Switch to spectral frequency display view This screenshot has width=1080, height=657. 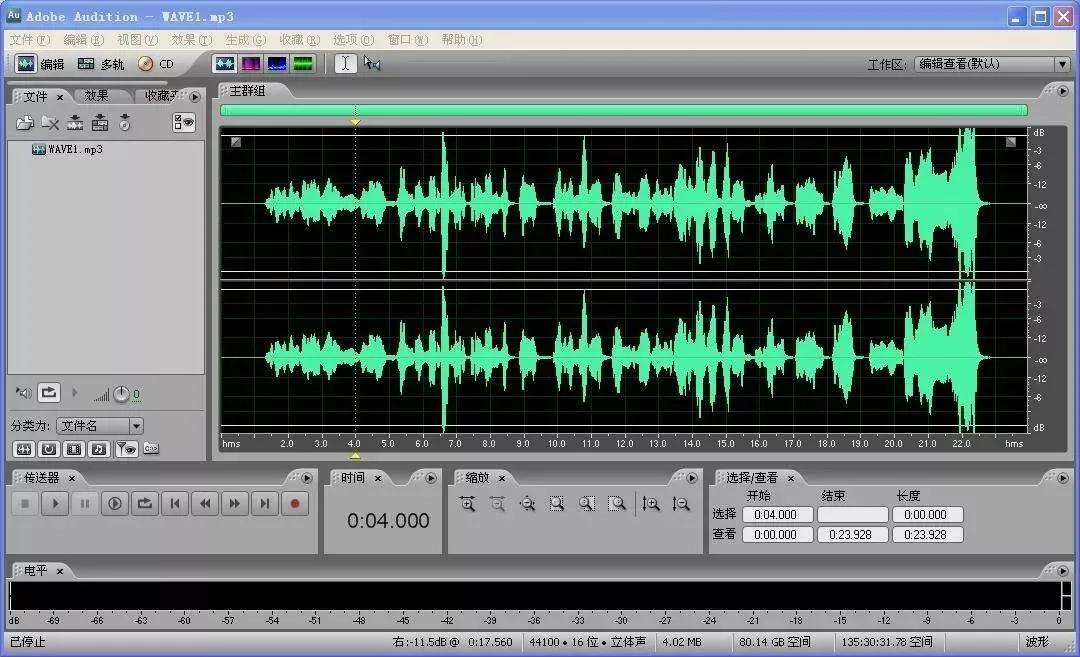[x=251, y=63]
